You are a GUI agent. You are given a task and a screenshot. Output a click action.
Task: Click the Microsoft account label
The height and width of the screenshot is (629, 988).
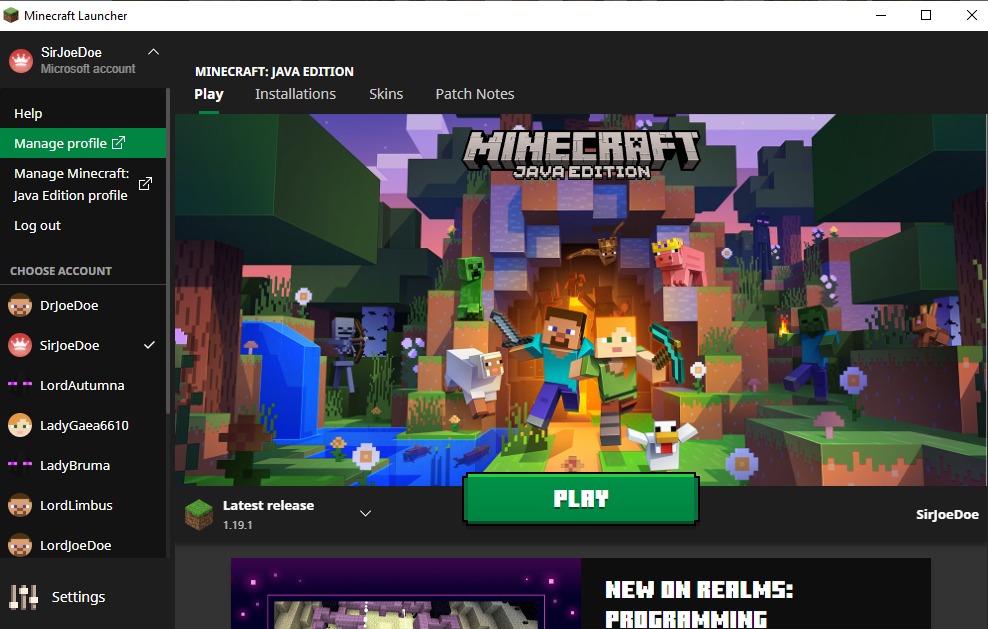tap(88, 69)
